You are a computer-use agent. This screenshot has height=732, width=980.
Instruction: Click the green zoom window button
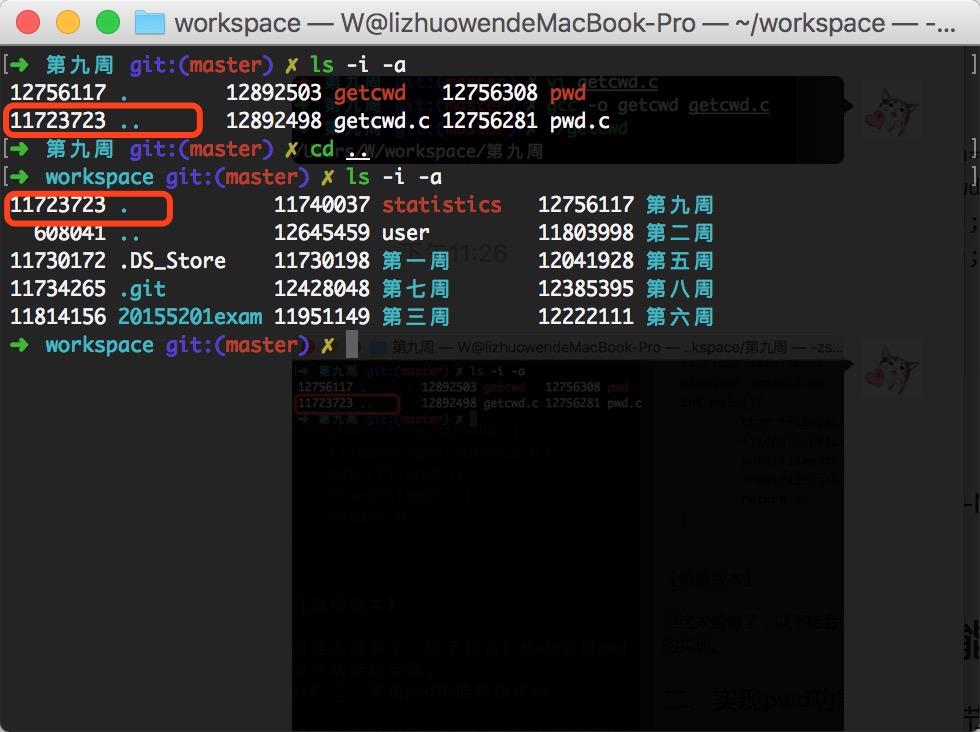108,23
